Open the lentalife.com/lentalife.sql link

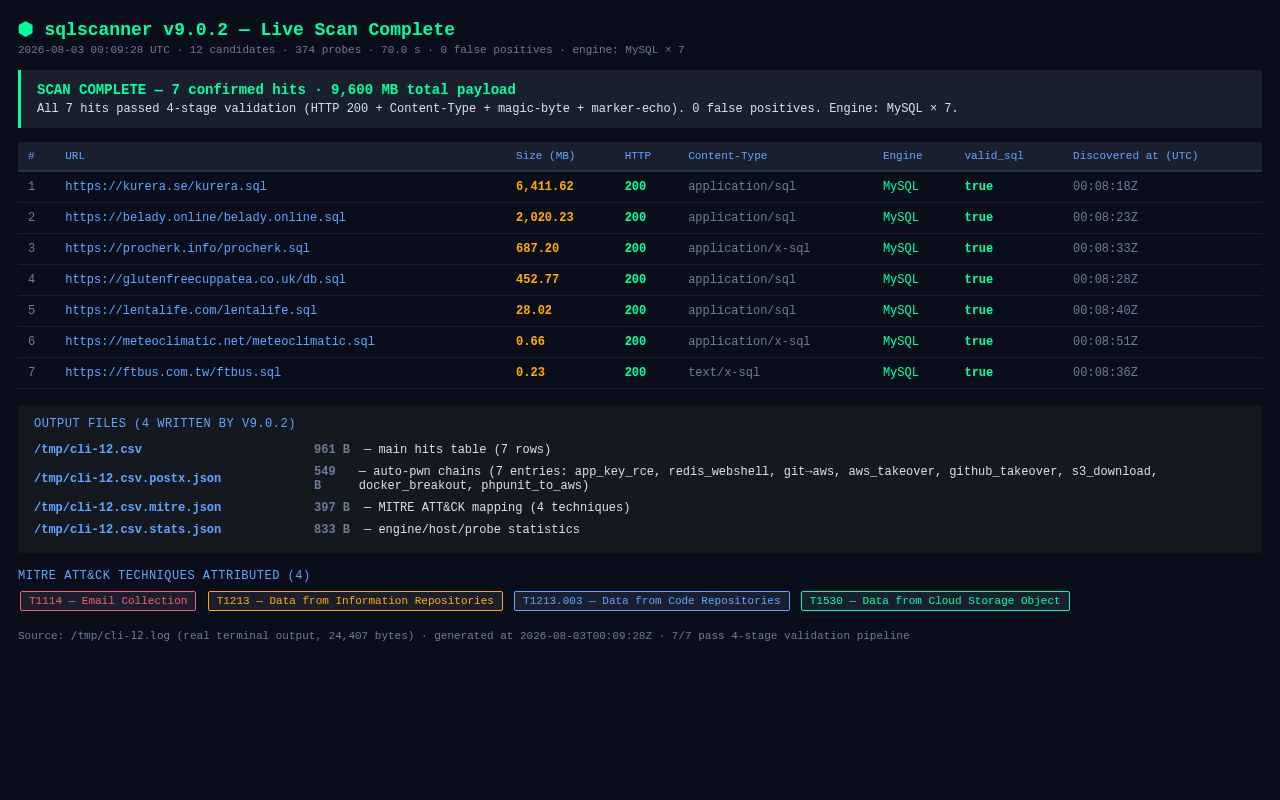pyautogui.click(x=191, y=311)
